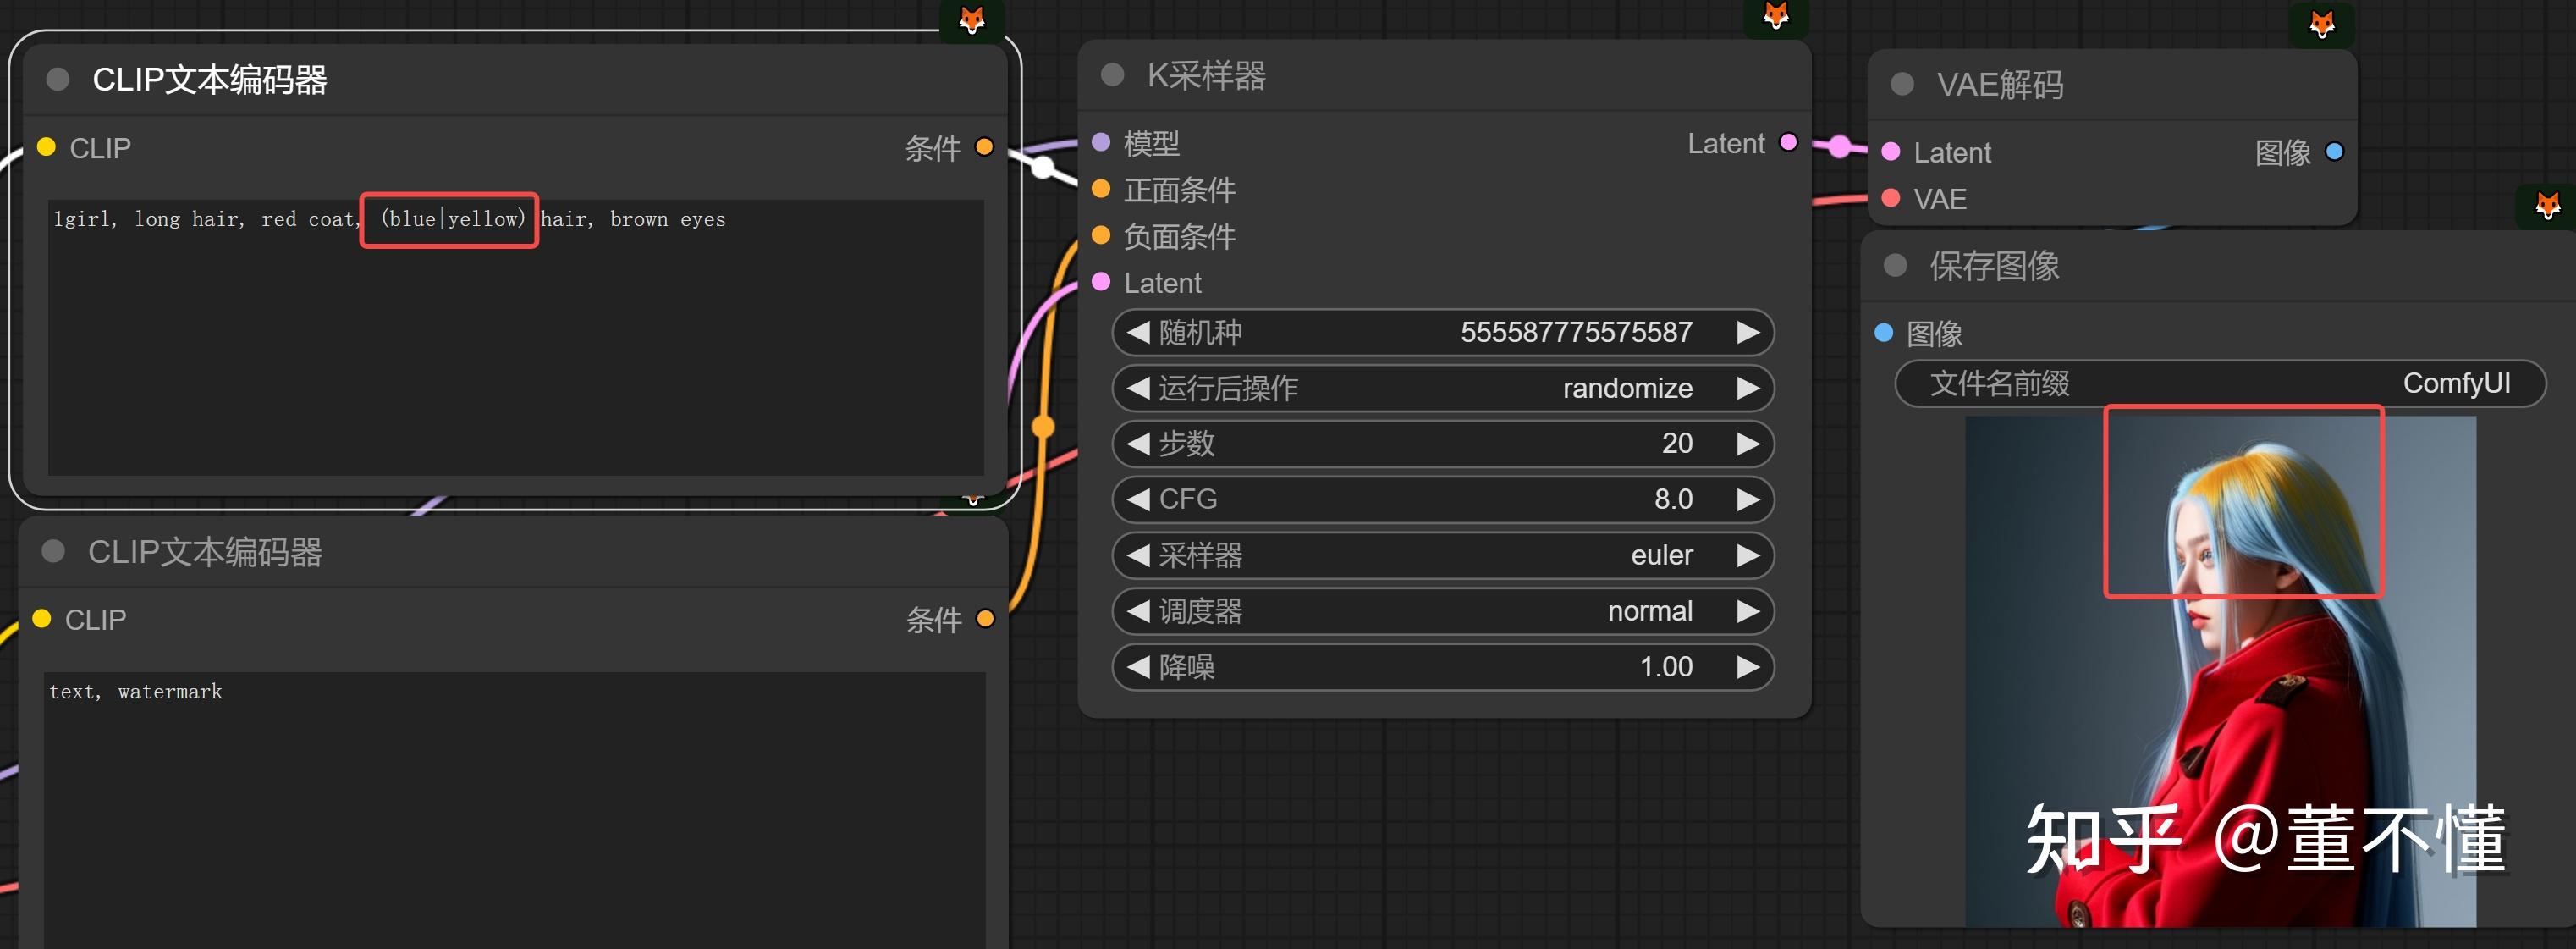Click the right arrow to increase 步数
The height and width of the screenshot is (949, 2576).
[x=1749, y=443]
